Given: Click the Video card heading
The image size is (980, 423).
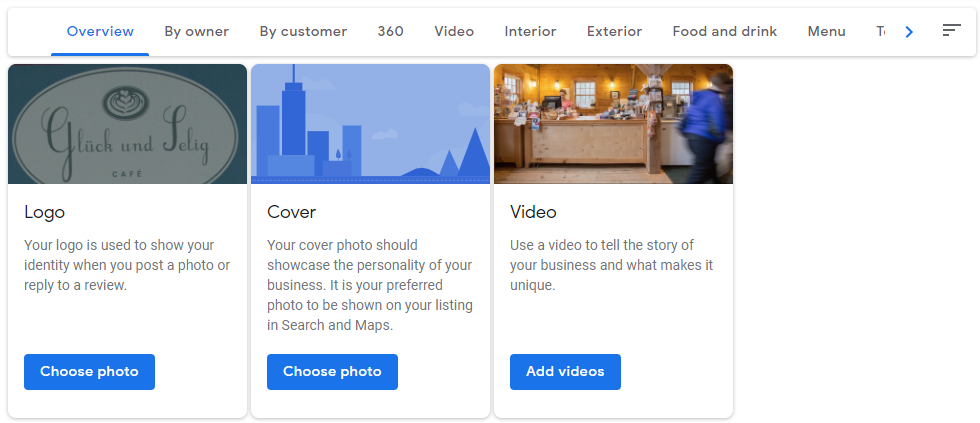Looking at the screenshot, I should 533,212.
